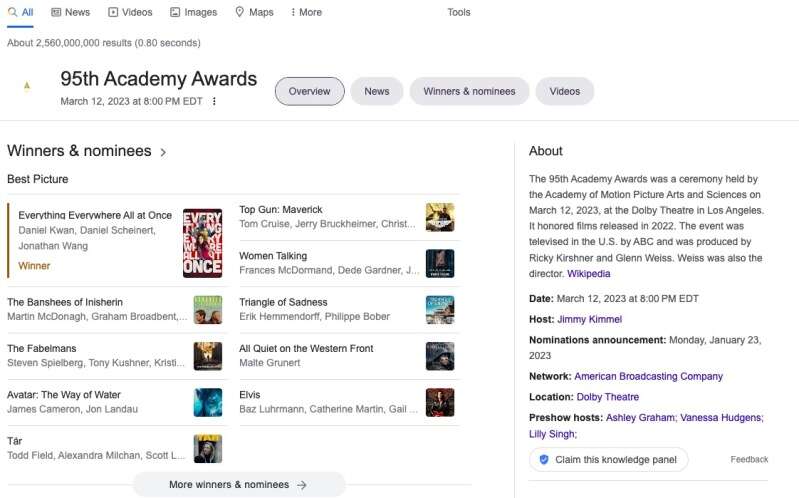Image resolution: width=799 pixels, height=498 pixels.
Task: Open the Maps search tab
Action: pyautogui.click(x=254, y=12)
